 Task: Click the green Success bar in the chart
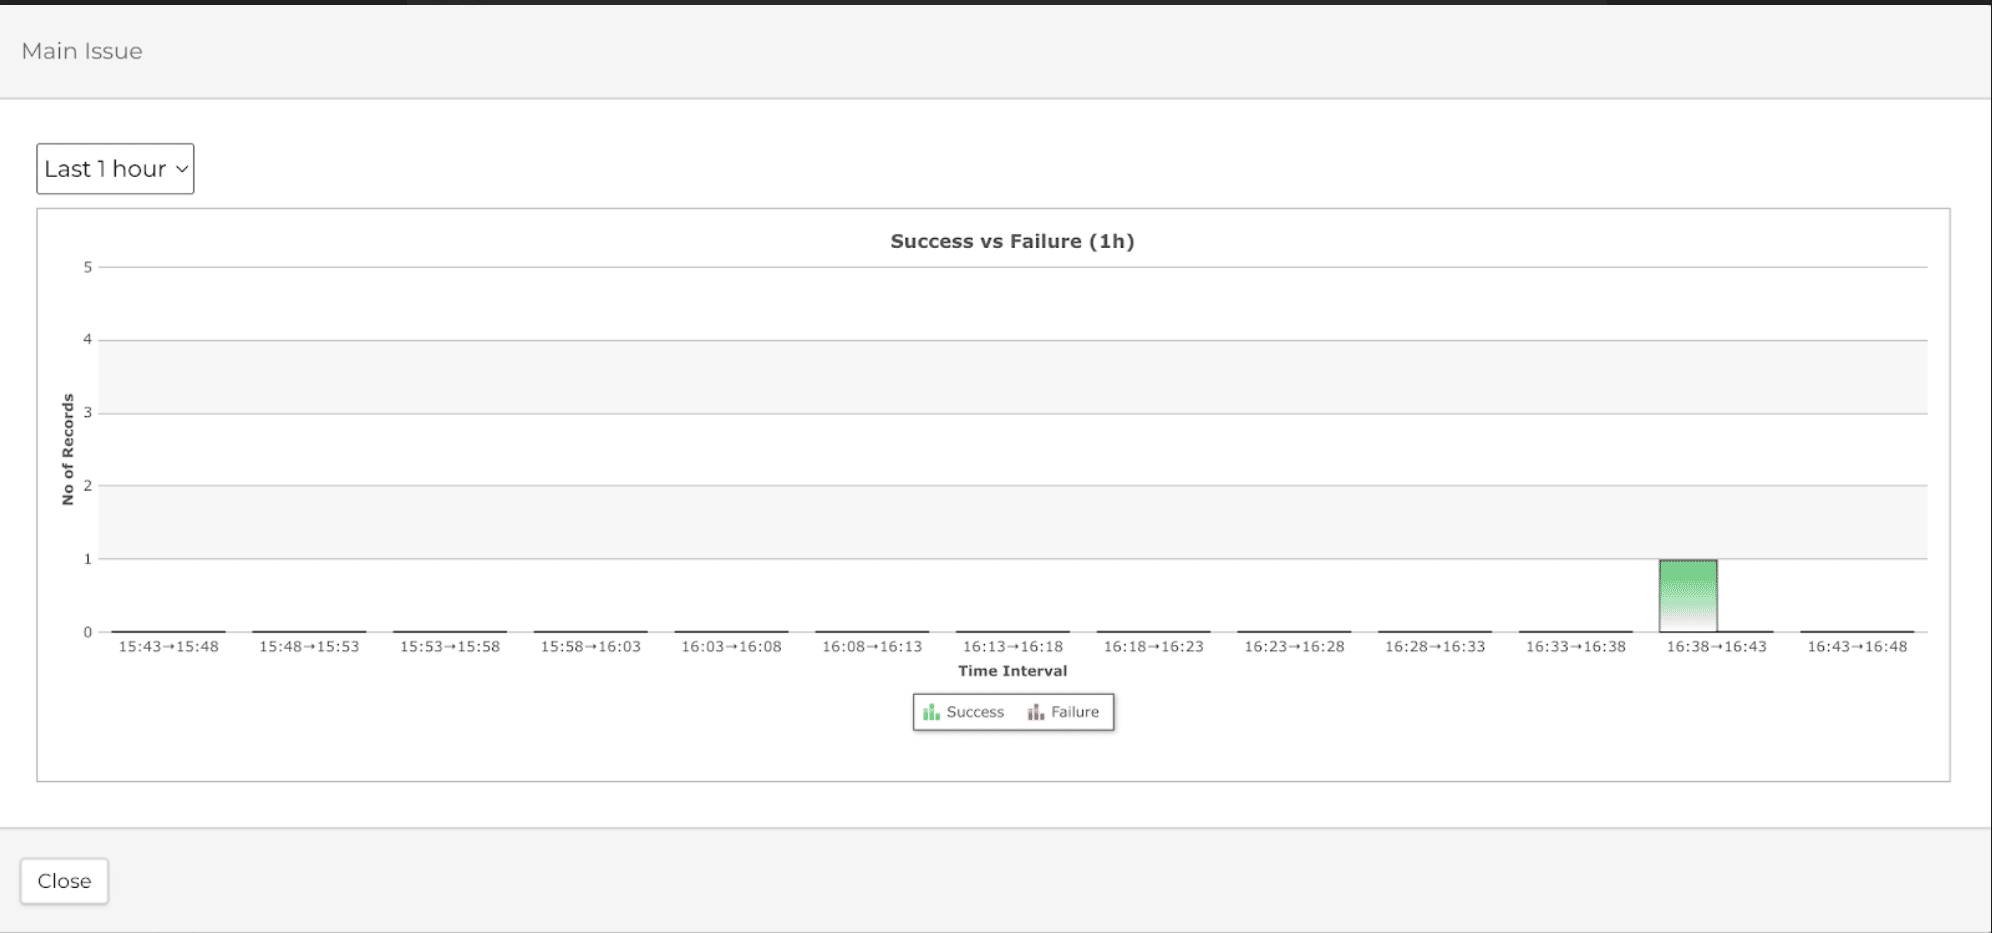1688,596
